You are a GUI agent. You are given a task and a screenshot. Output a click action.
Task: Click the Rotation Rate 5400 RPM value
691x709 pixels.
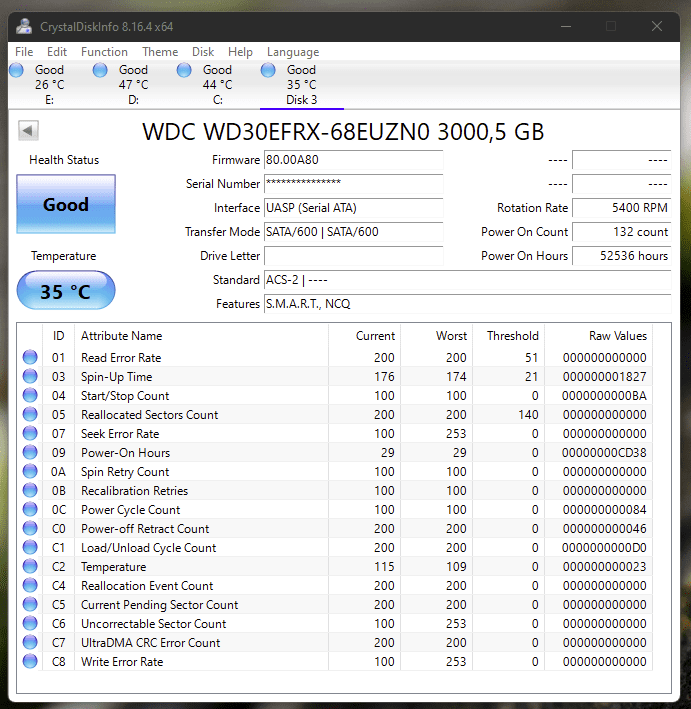tap(622, 208)
